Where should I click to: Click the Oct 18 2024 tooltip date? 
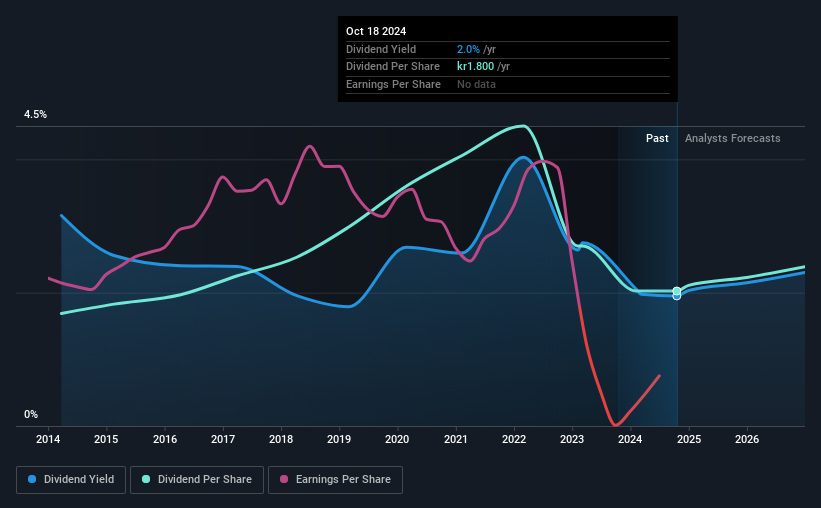376,31
